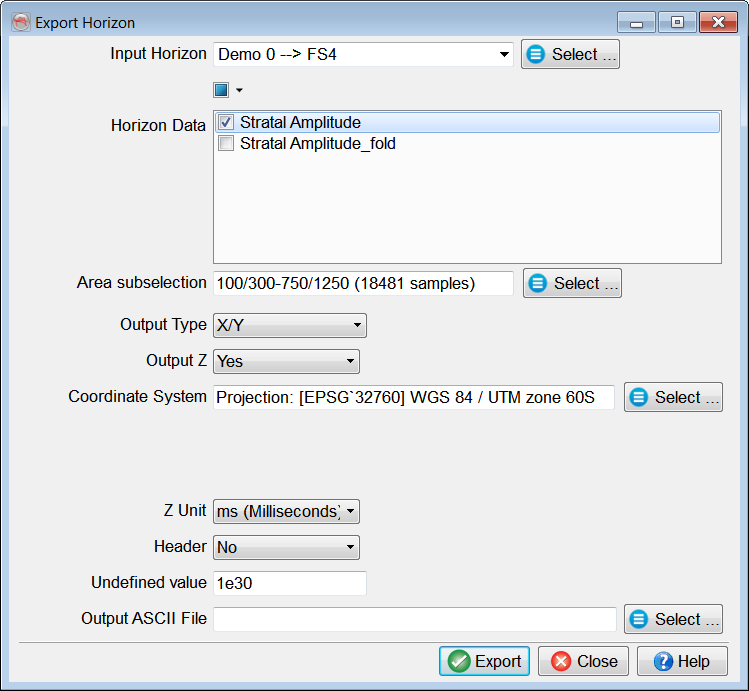
Task: Click into the Output ASCII File field
Action: pyautogui.click(x=414, y=620)
